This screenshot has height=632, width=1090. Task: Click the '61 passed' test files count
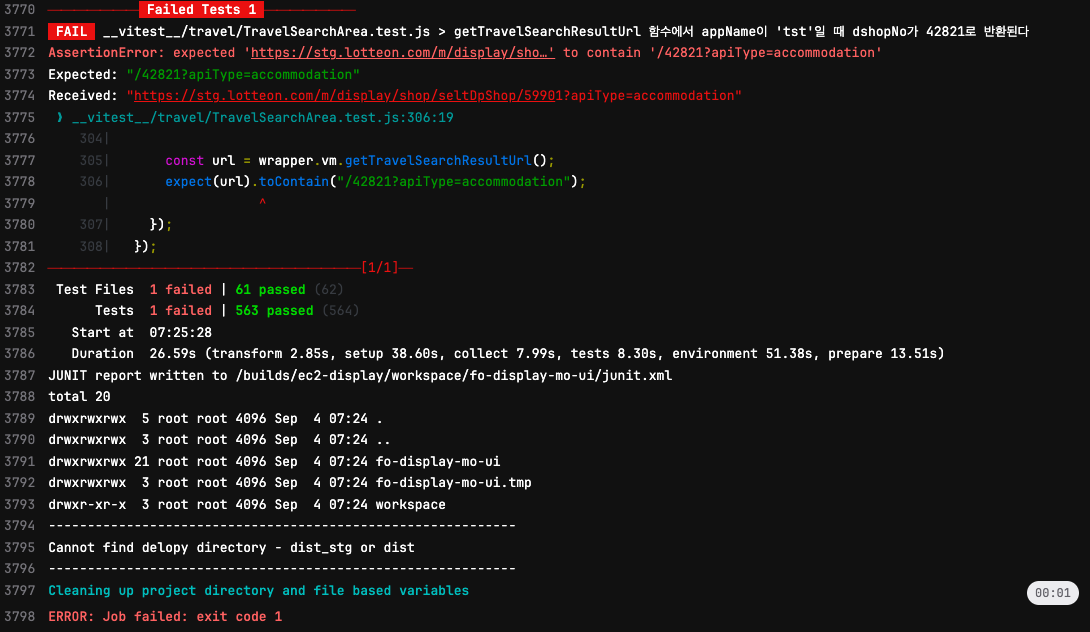[270, 289]
